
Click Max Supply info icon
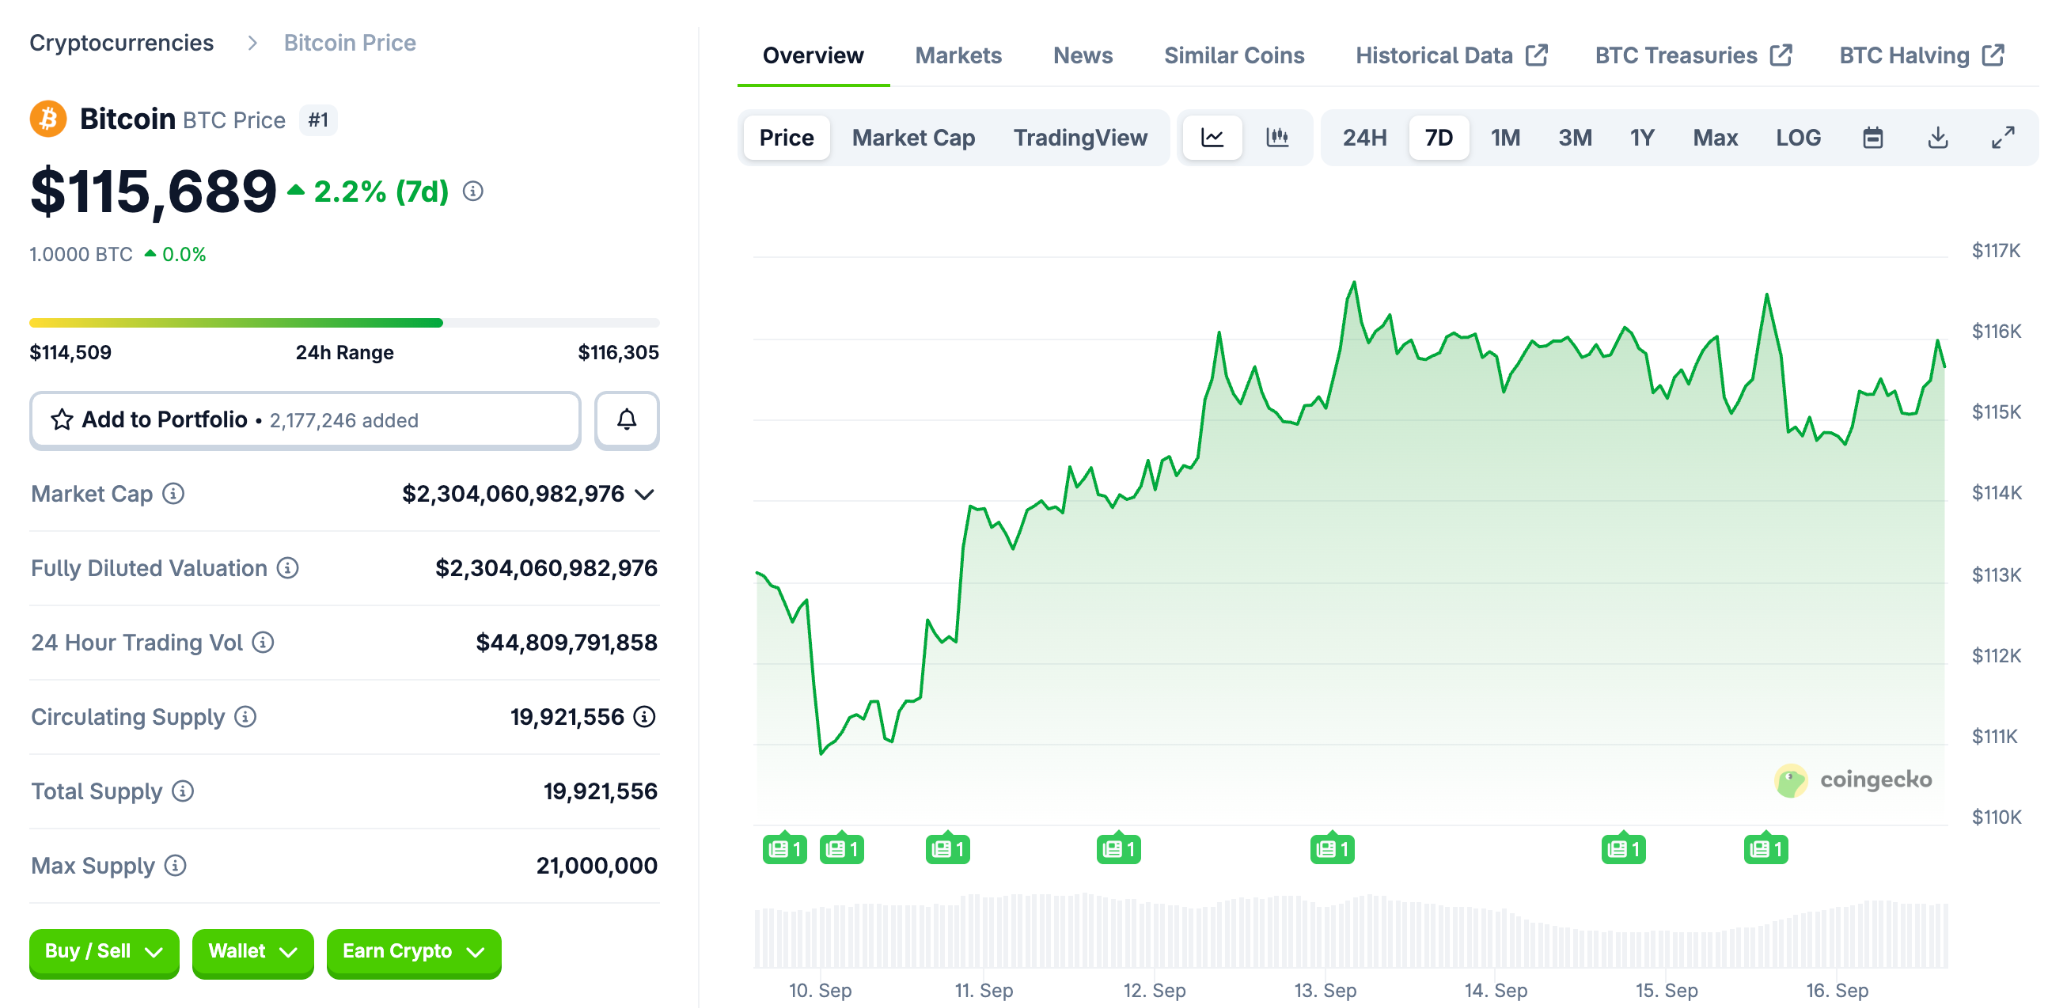tap(175, 866)
